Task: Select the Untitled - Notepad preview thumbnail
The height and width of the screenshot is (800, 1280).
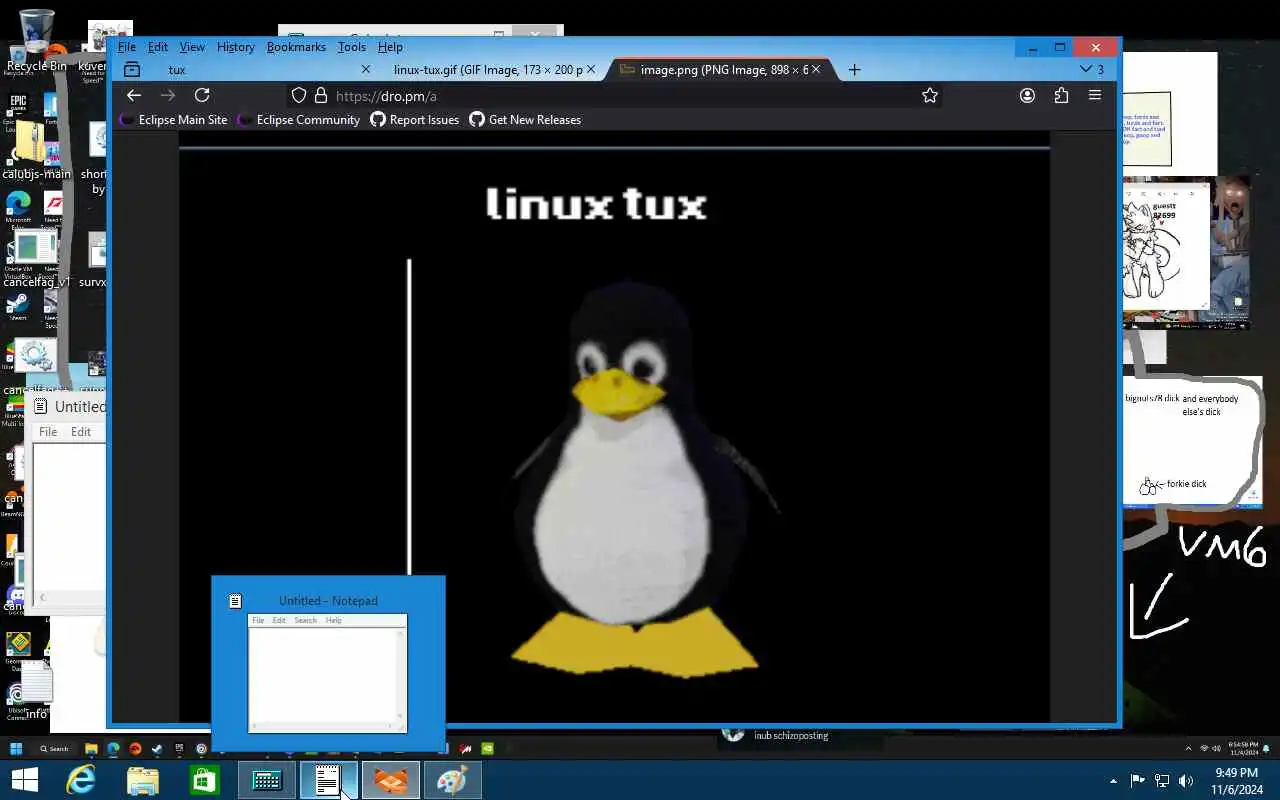Action: pos(328,663)
